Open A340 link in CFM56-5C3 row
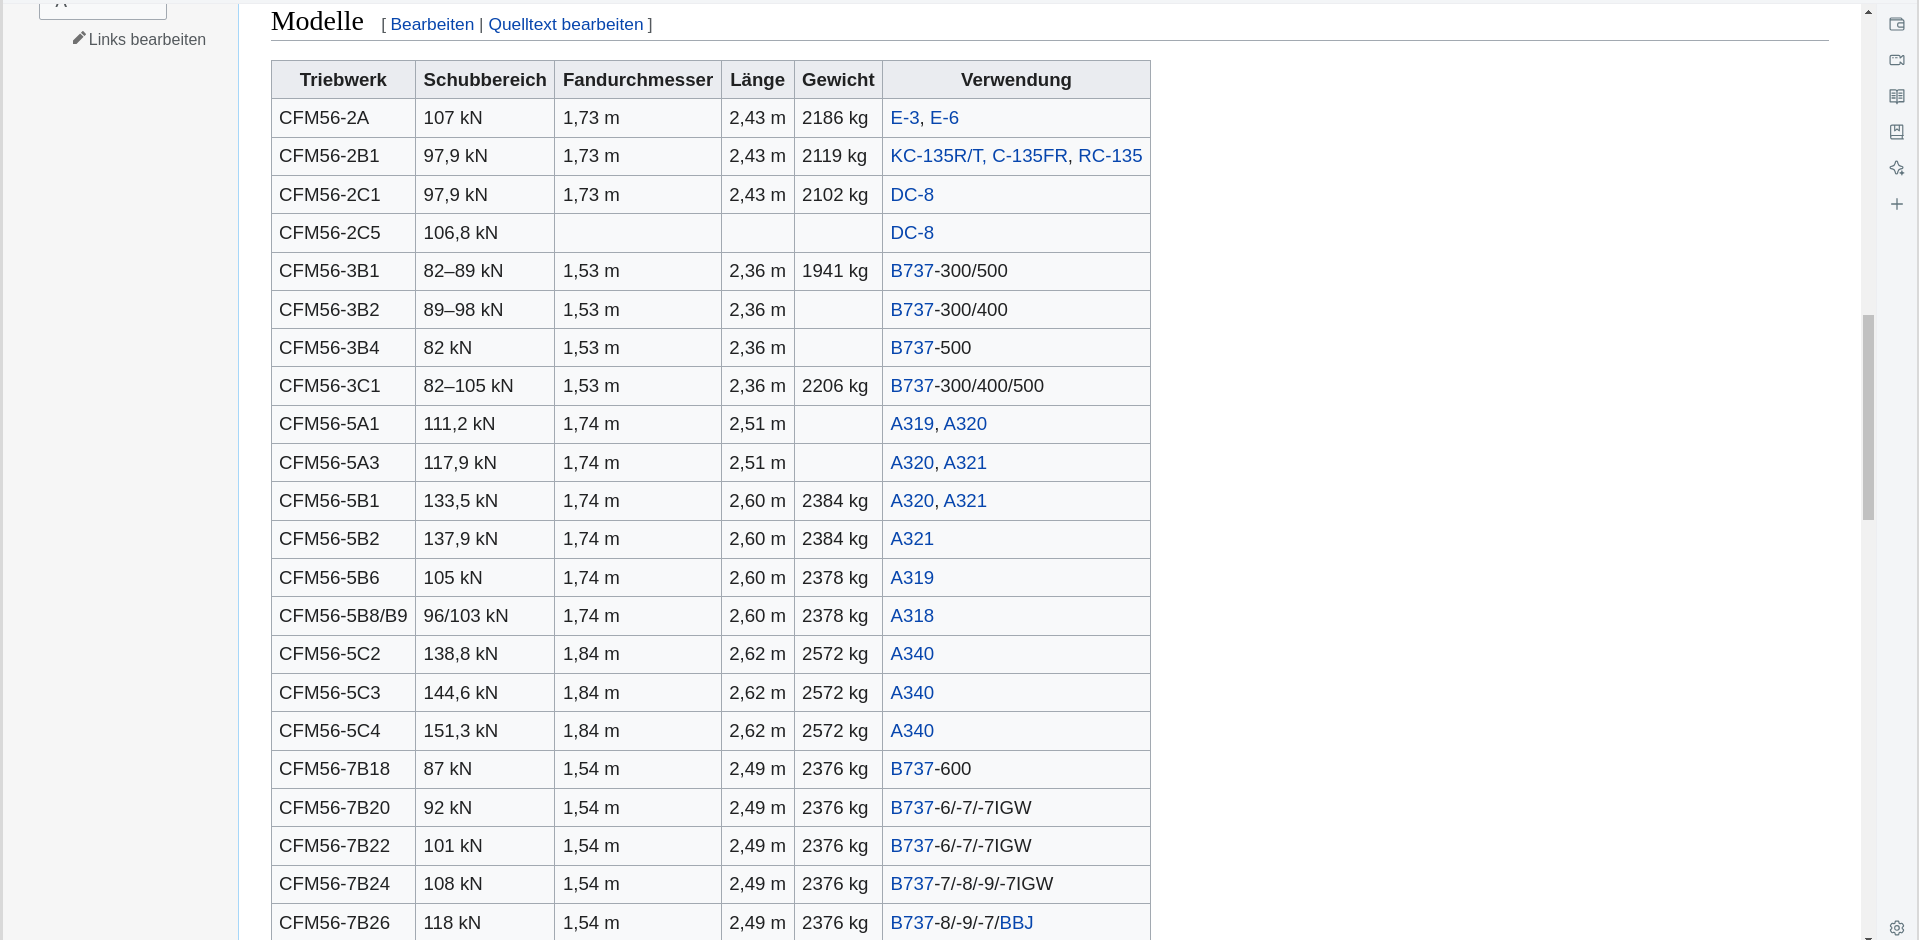The image size is (1919, 940). 912,693
